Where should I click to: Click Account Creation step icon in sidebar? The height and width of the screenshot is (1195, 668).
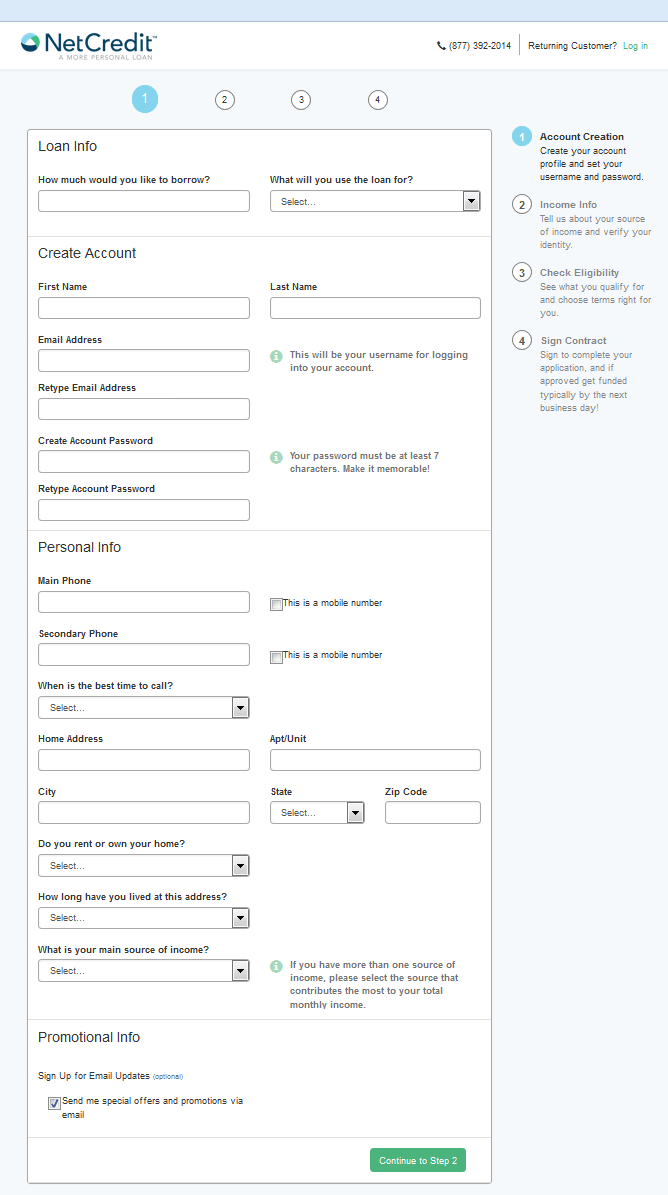pos(522,136)
